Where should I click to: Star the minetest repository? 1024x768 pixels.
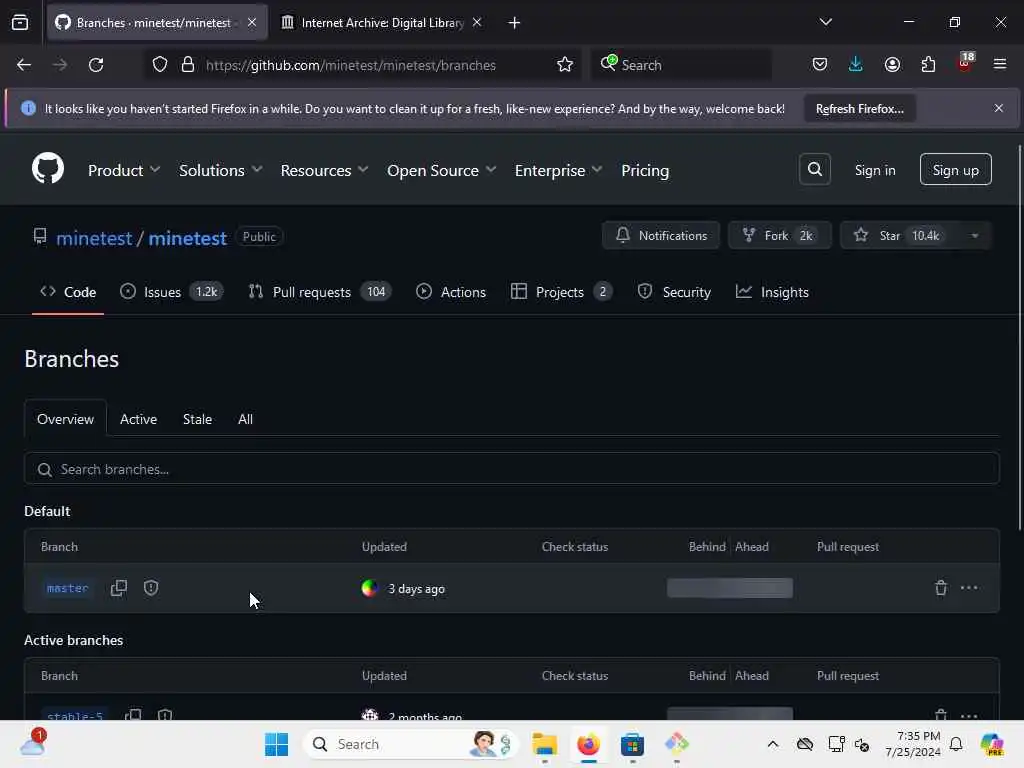[x=900, y=236]
